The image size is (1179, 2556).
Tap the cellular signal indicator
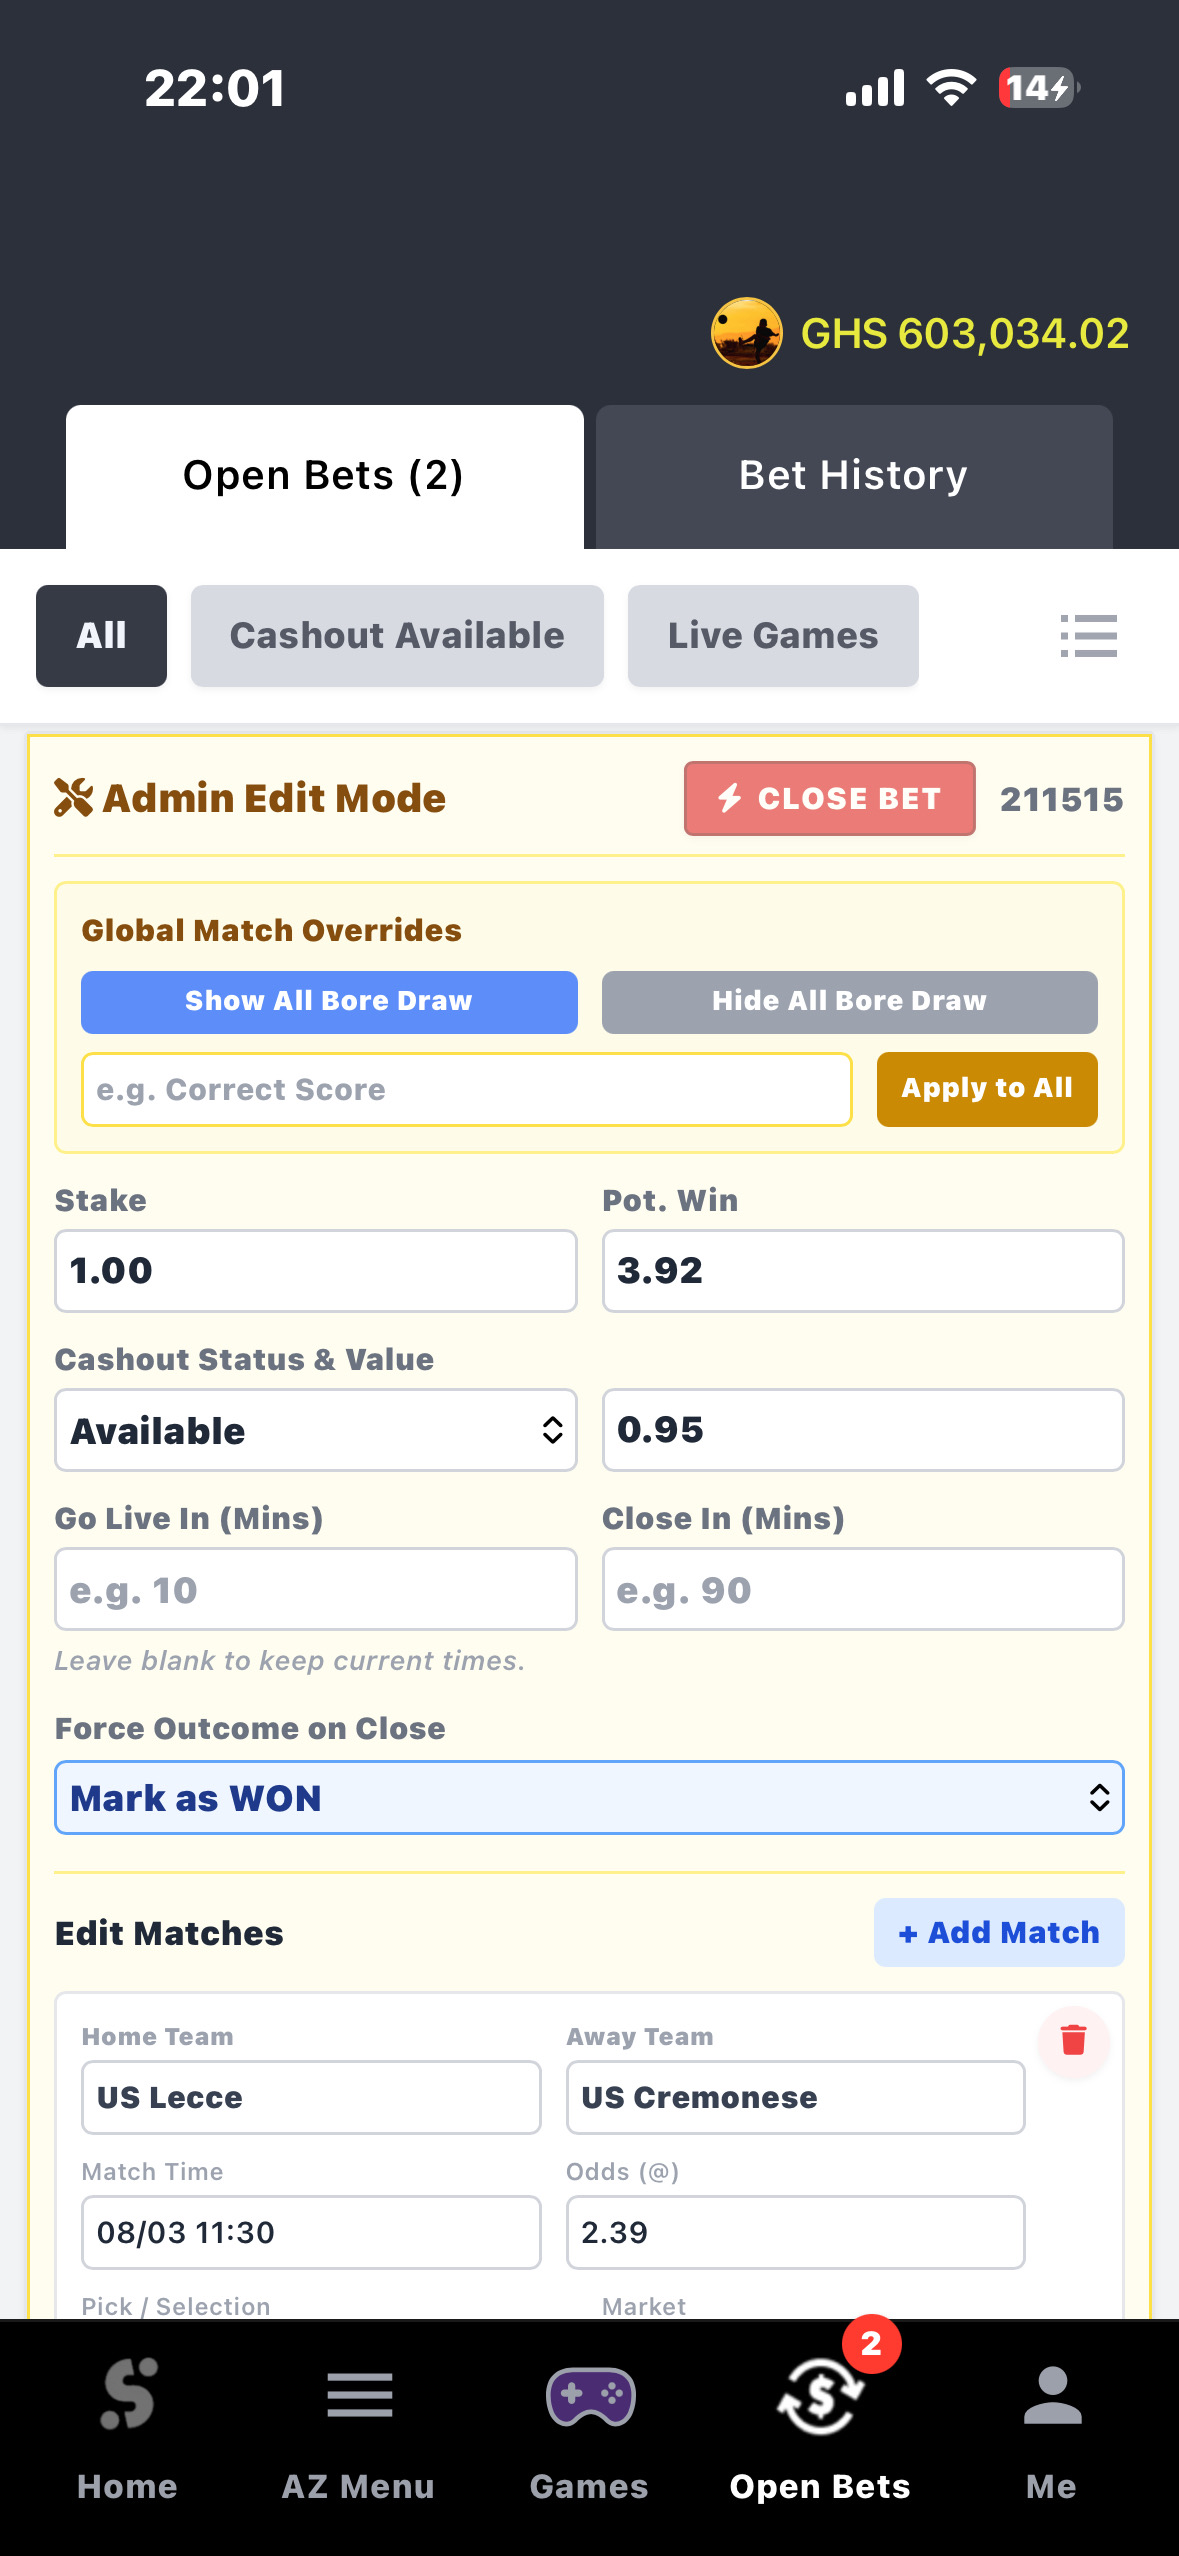point(875,88)
